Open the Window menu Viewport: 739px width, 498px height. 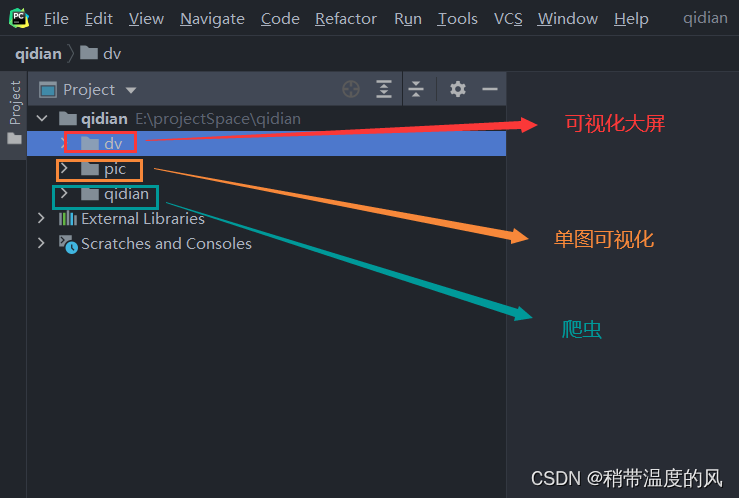tap(567, 19)
